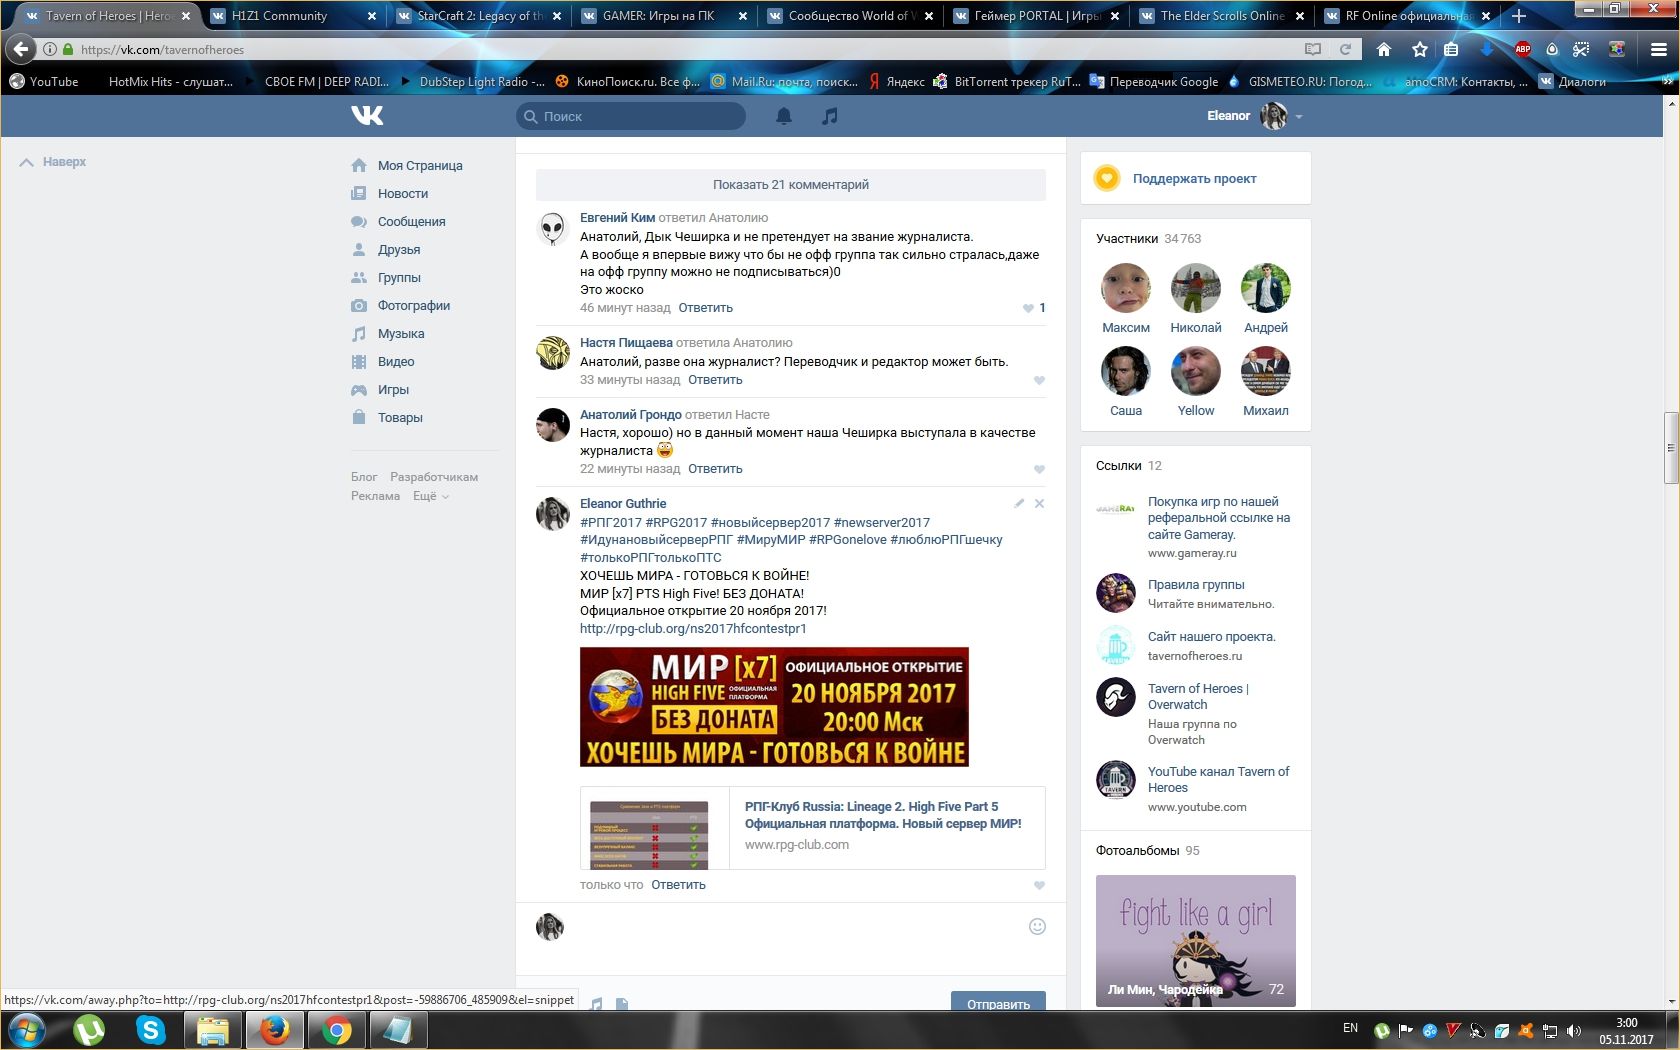Viewport: 1680px width, 1050px height.
Task: Edit Eleanor Guthrie's comment with pencil icon
Action: [x=1019, y=504]
